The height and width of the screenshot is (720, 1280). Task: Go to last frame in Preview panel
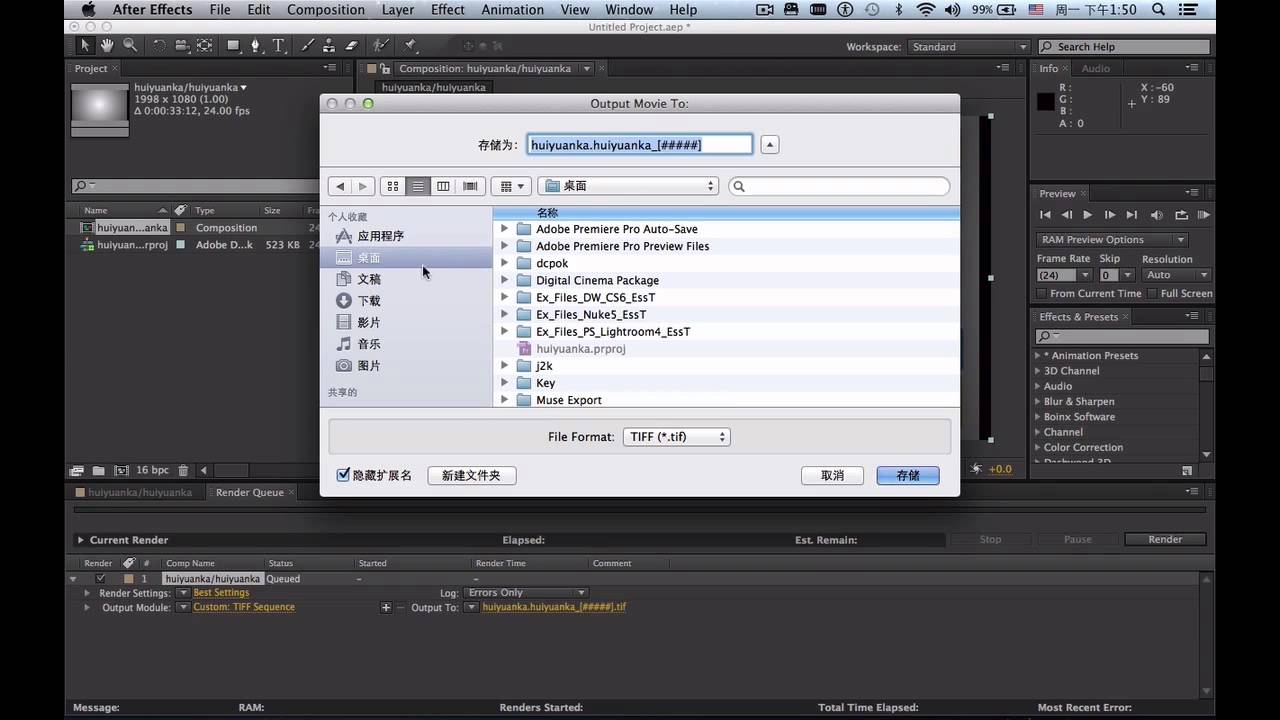point(1132,215)
